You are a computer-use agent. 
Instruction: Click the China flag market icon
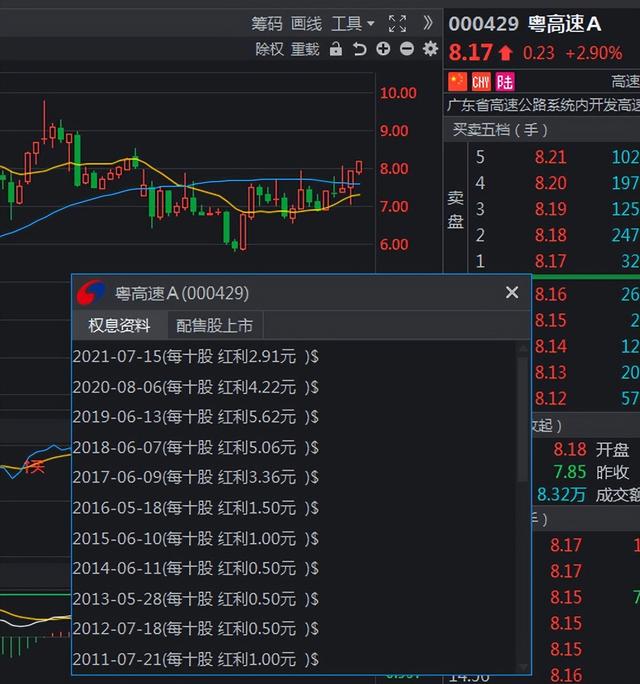click(458, 81)
